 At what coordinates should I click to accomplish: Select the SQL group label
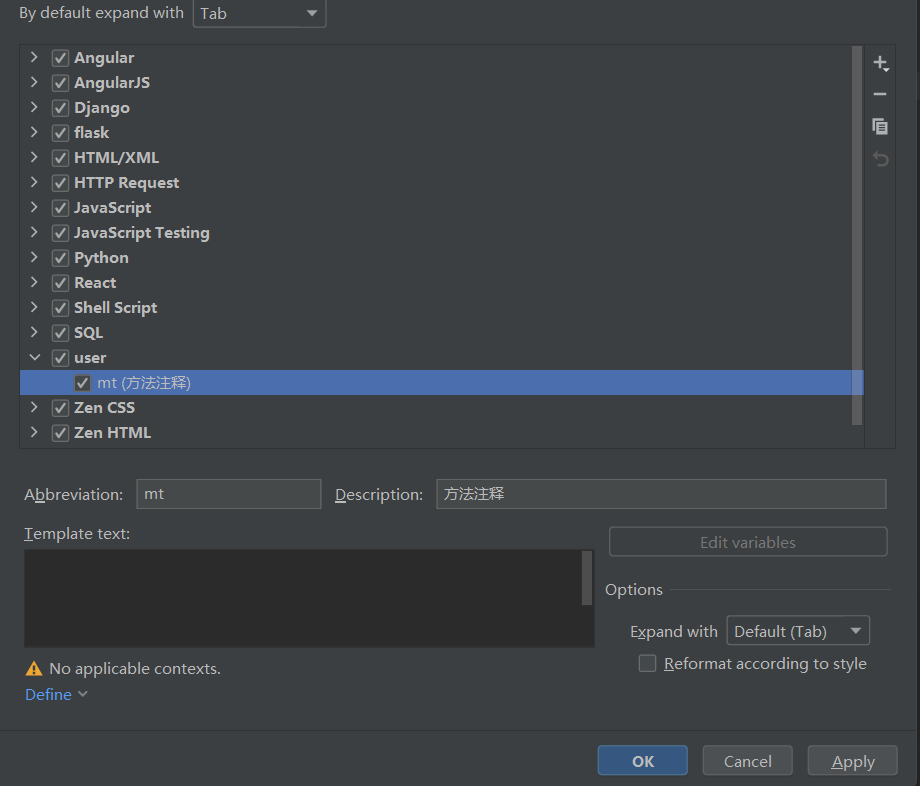(89, 333)
